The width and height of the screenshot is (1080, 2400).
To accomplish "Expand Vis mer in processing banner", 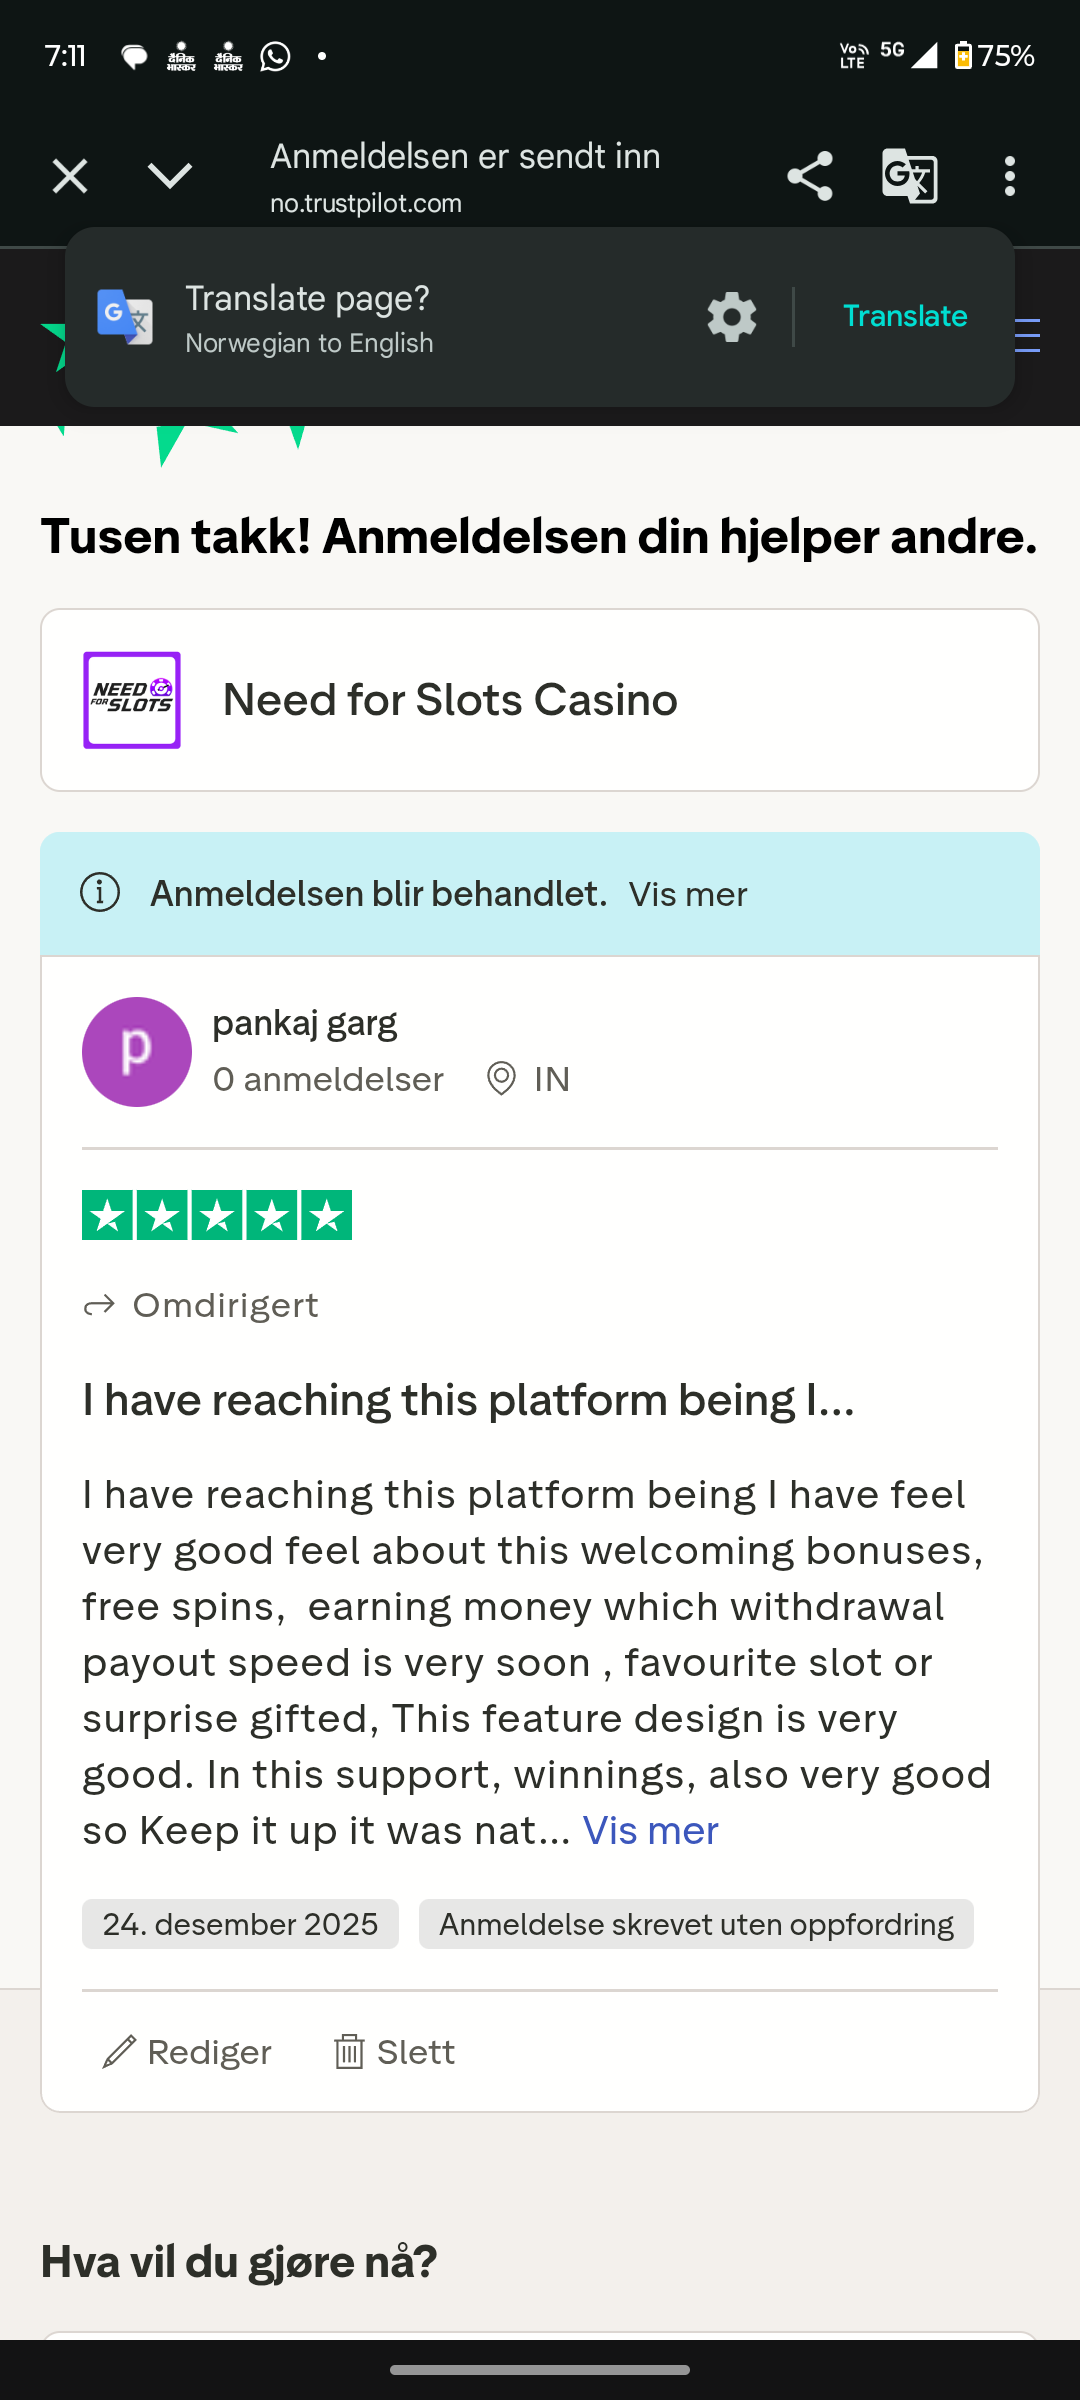I will click(x=688, y=894).
